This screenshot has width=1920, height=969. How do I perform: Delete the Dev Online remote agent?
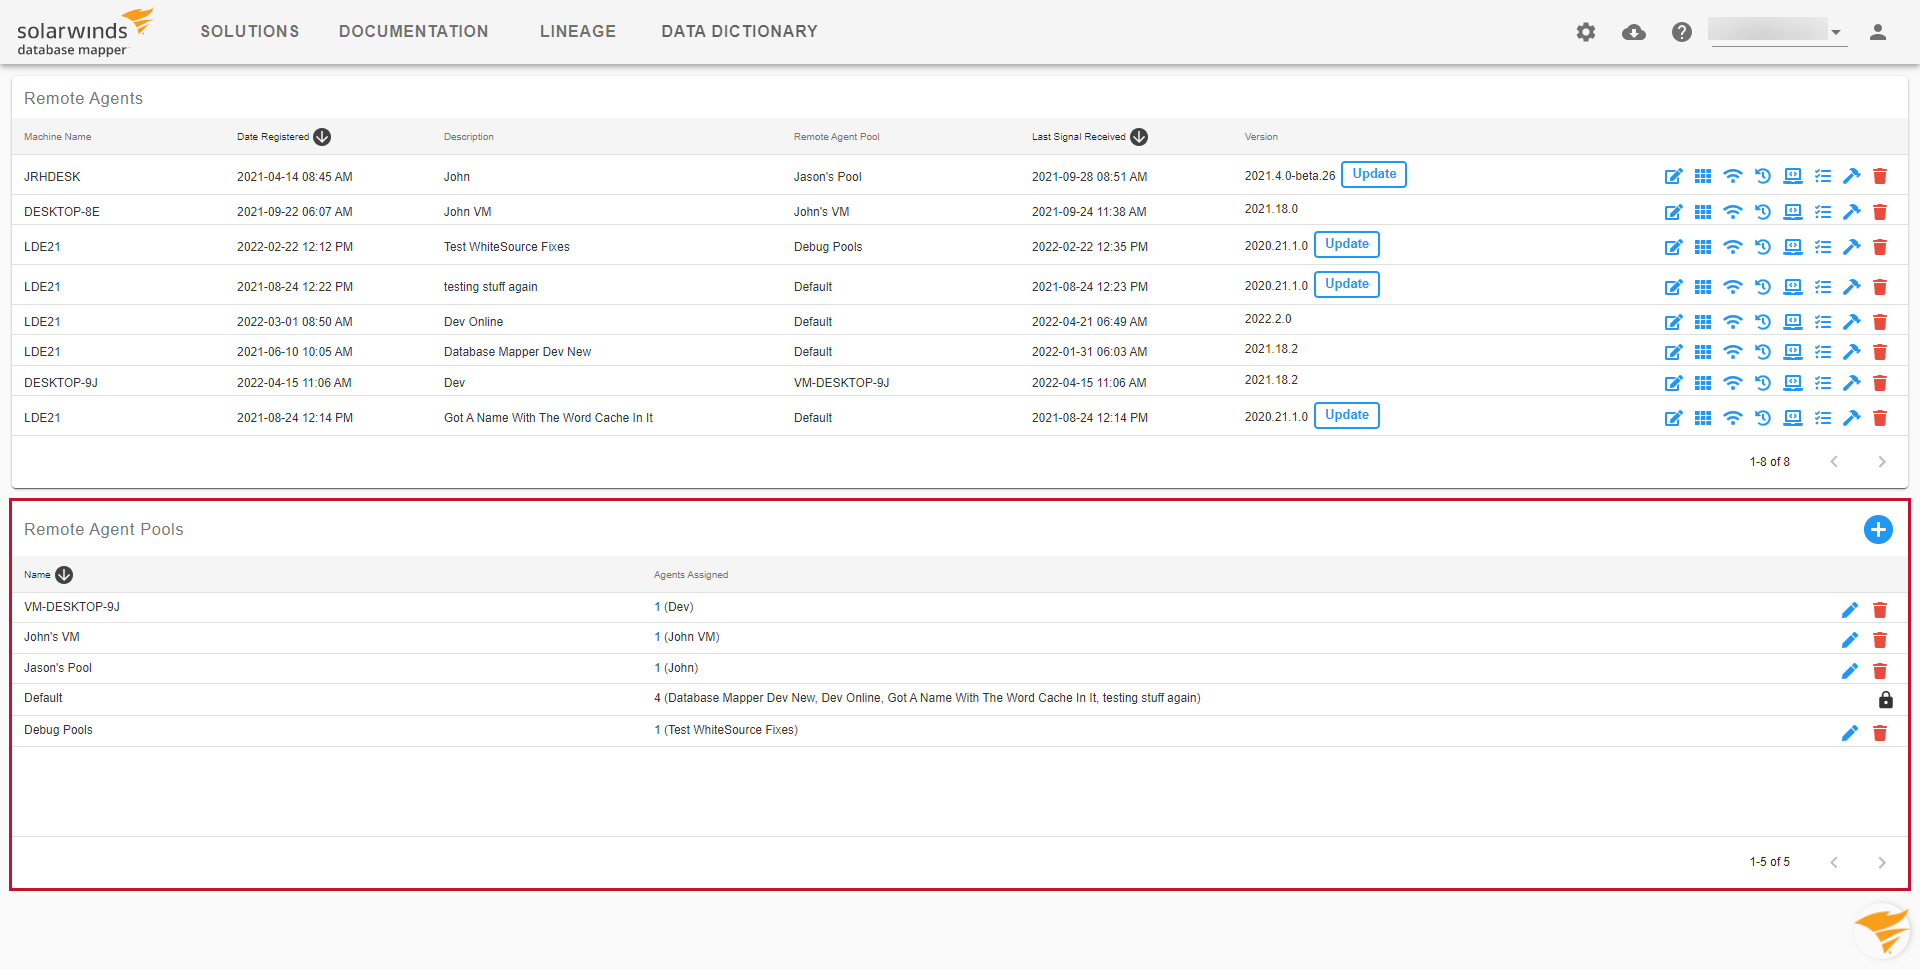1880,322
